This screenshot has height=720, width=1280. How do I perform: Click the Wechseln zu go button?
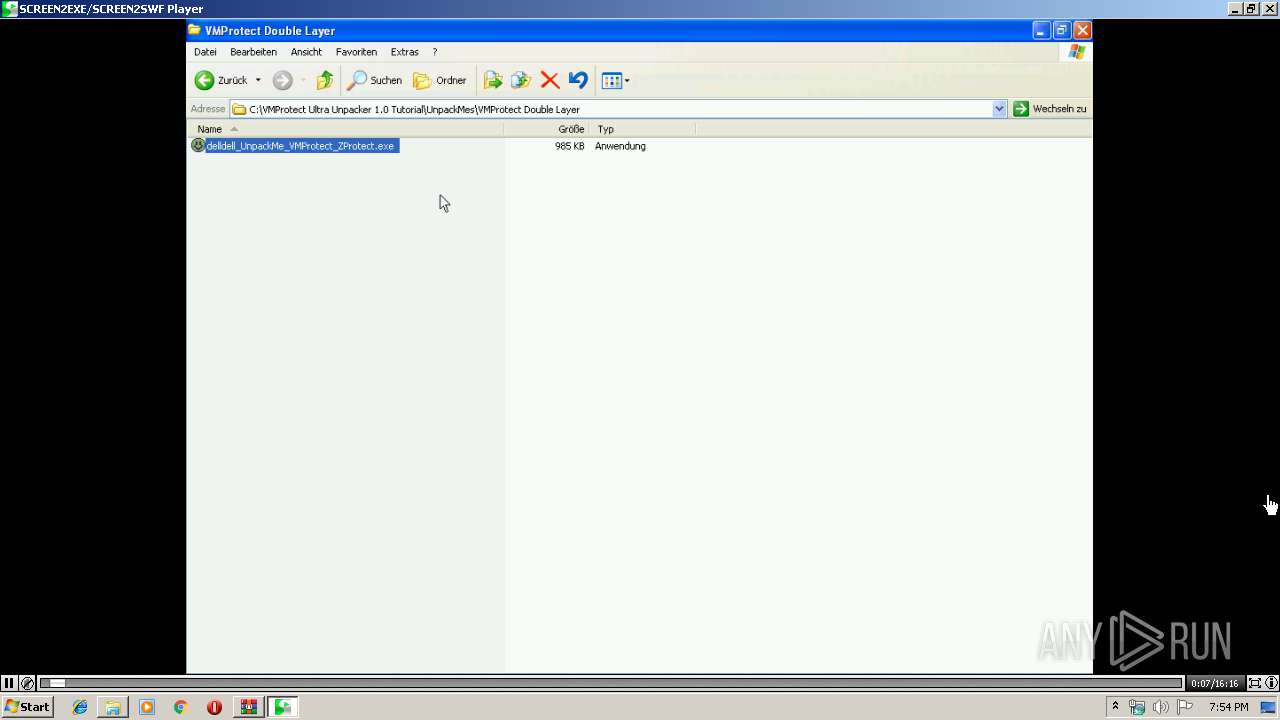click(1049, 109)
